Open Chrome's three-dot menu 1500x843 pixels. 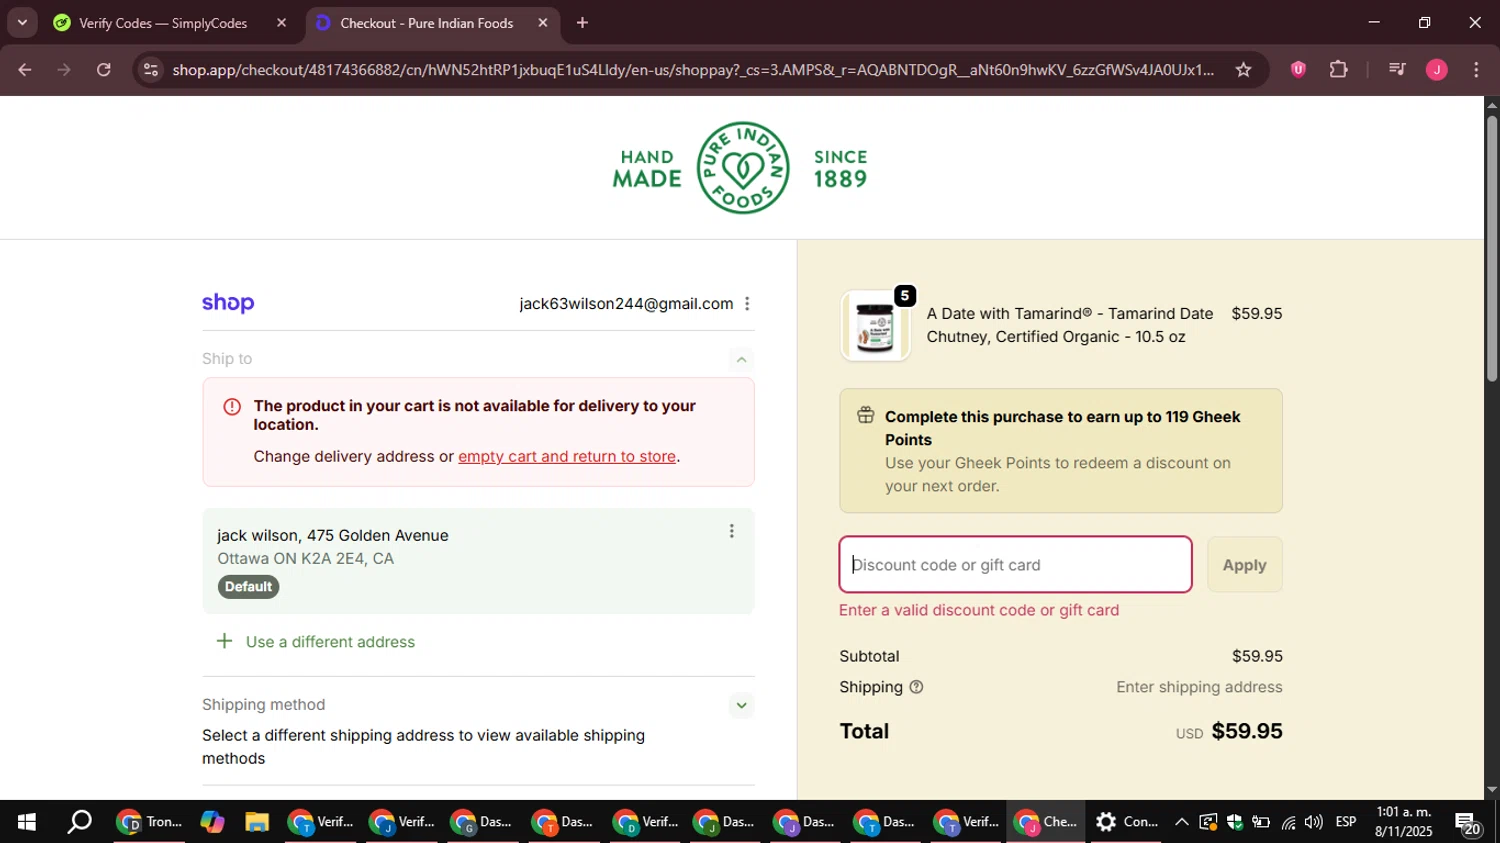[x=1476, y=70]
